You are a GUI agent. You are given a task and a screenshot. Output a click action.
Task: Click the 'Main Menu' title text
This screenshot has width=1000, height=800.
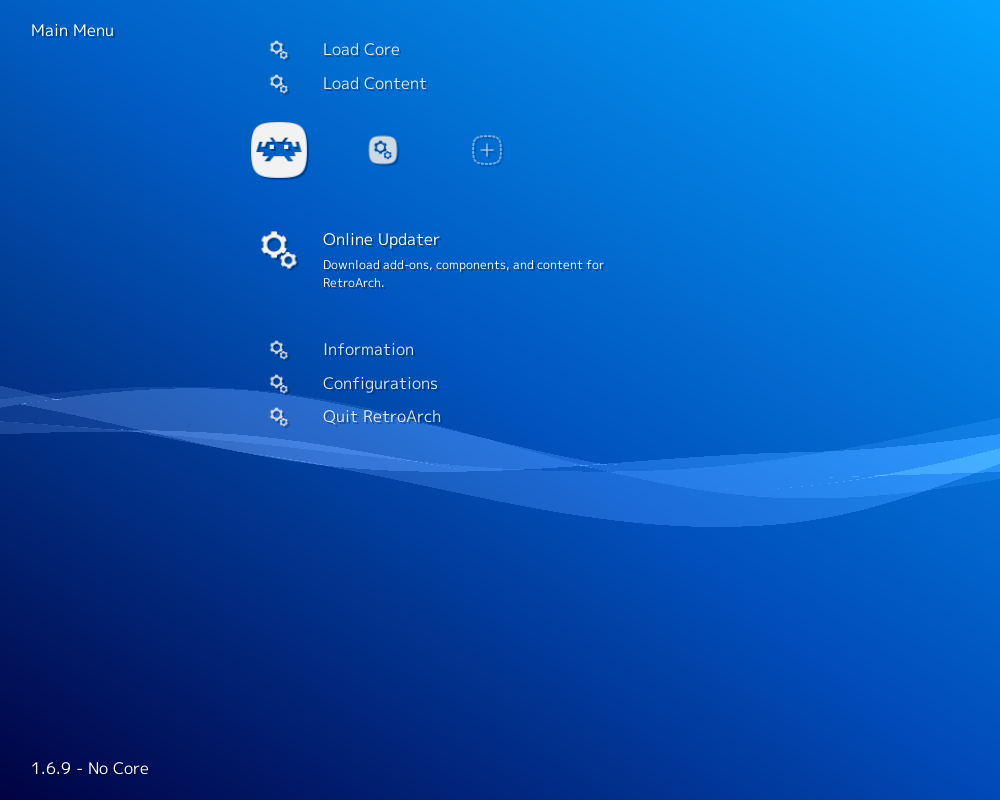pyautogui.click(x=73, y=31)
